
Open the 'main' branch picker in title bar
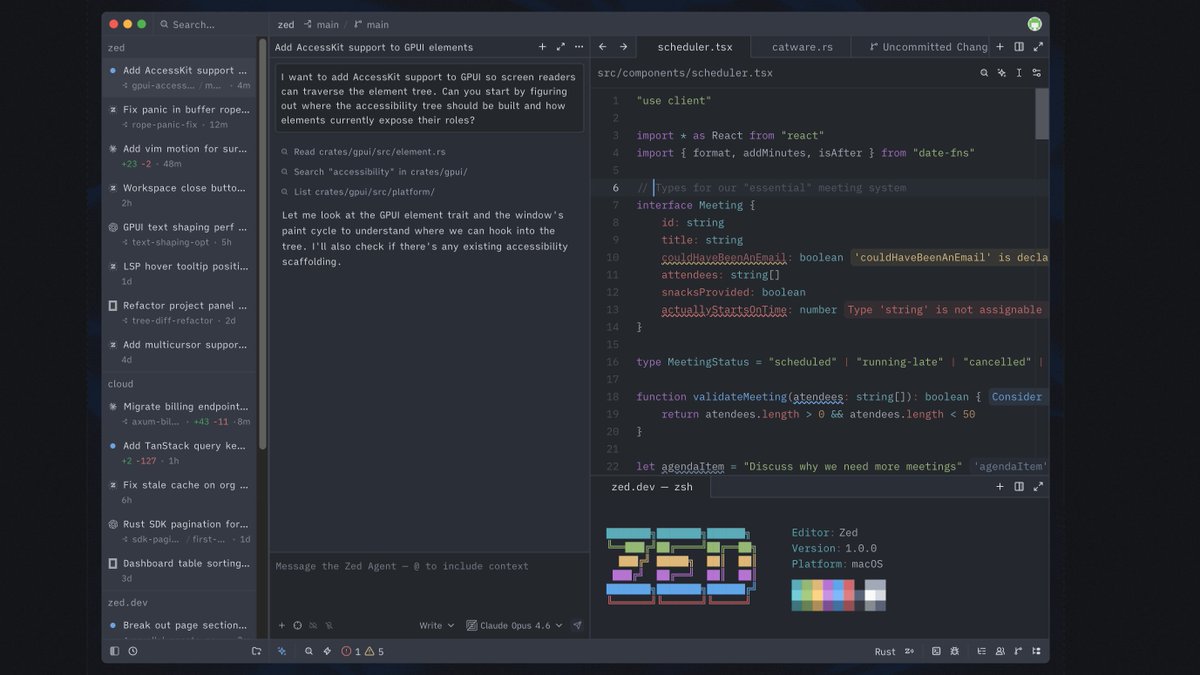coord(371,24)
